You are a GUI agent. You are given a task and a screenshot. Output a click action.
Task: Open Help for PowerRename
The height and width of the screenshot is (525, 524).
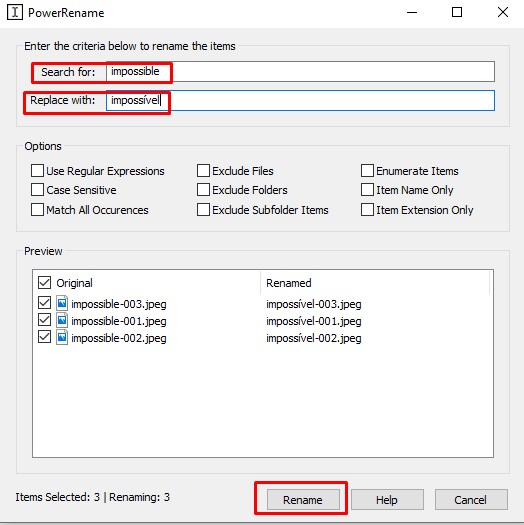coord(387,500)
